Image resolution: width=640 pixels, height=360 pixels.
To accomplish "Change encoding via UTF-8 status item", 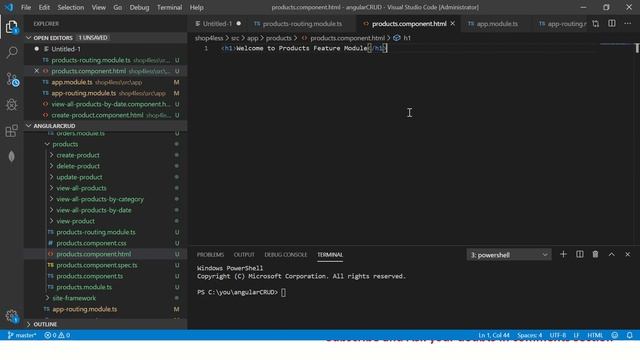I will coord(558,335).
